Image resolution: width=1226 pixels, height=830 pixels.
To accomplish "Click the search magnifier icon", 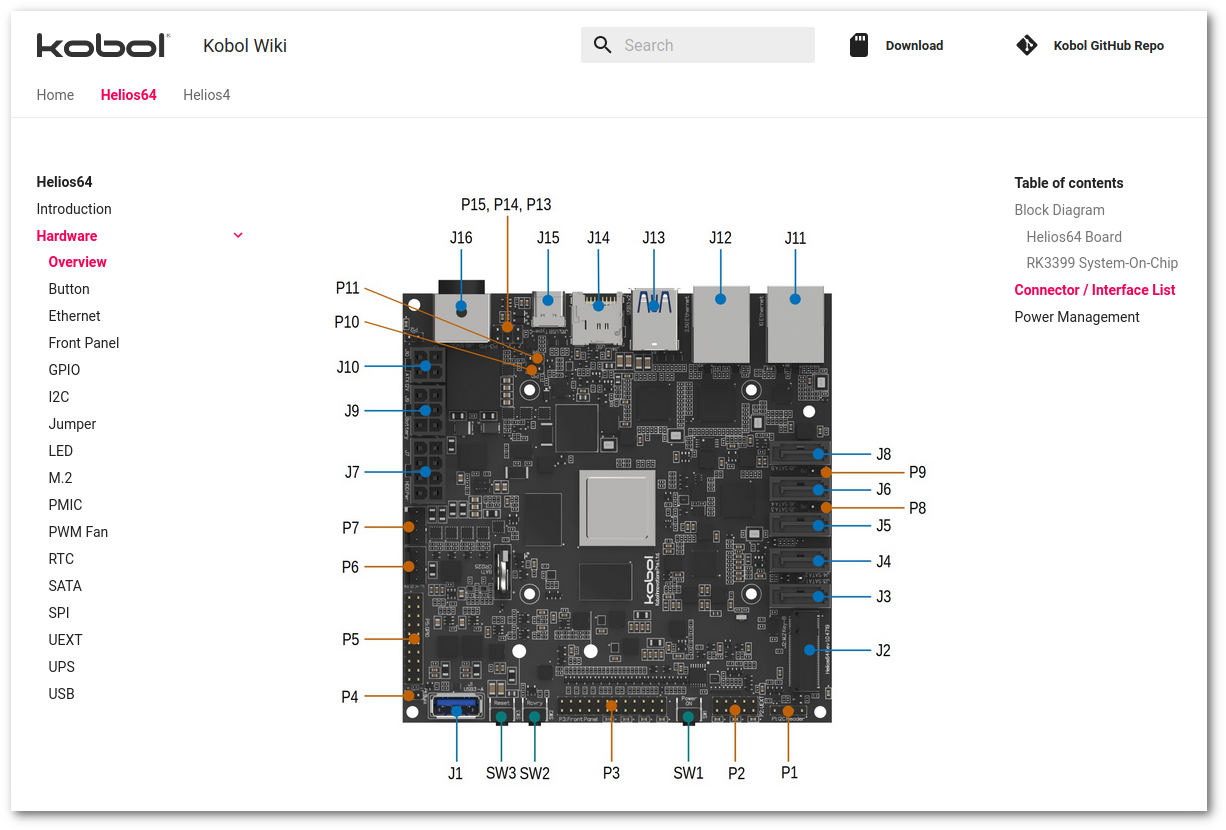I will pos(602,45).
